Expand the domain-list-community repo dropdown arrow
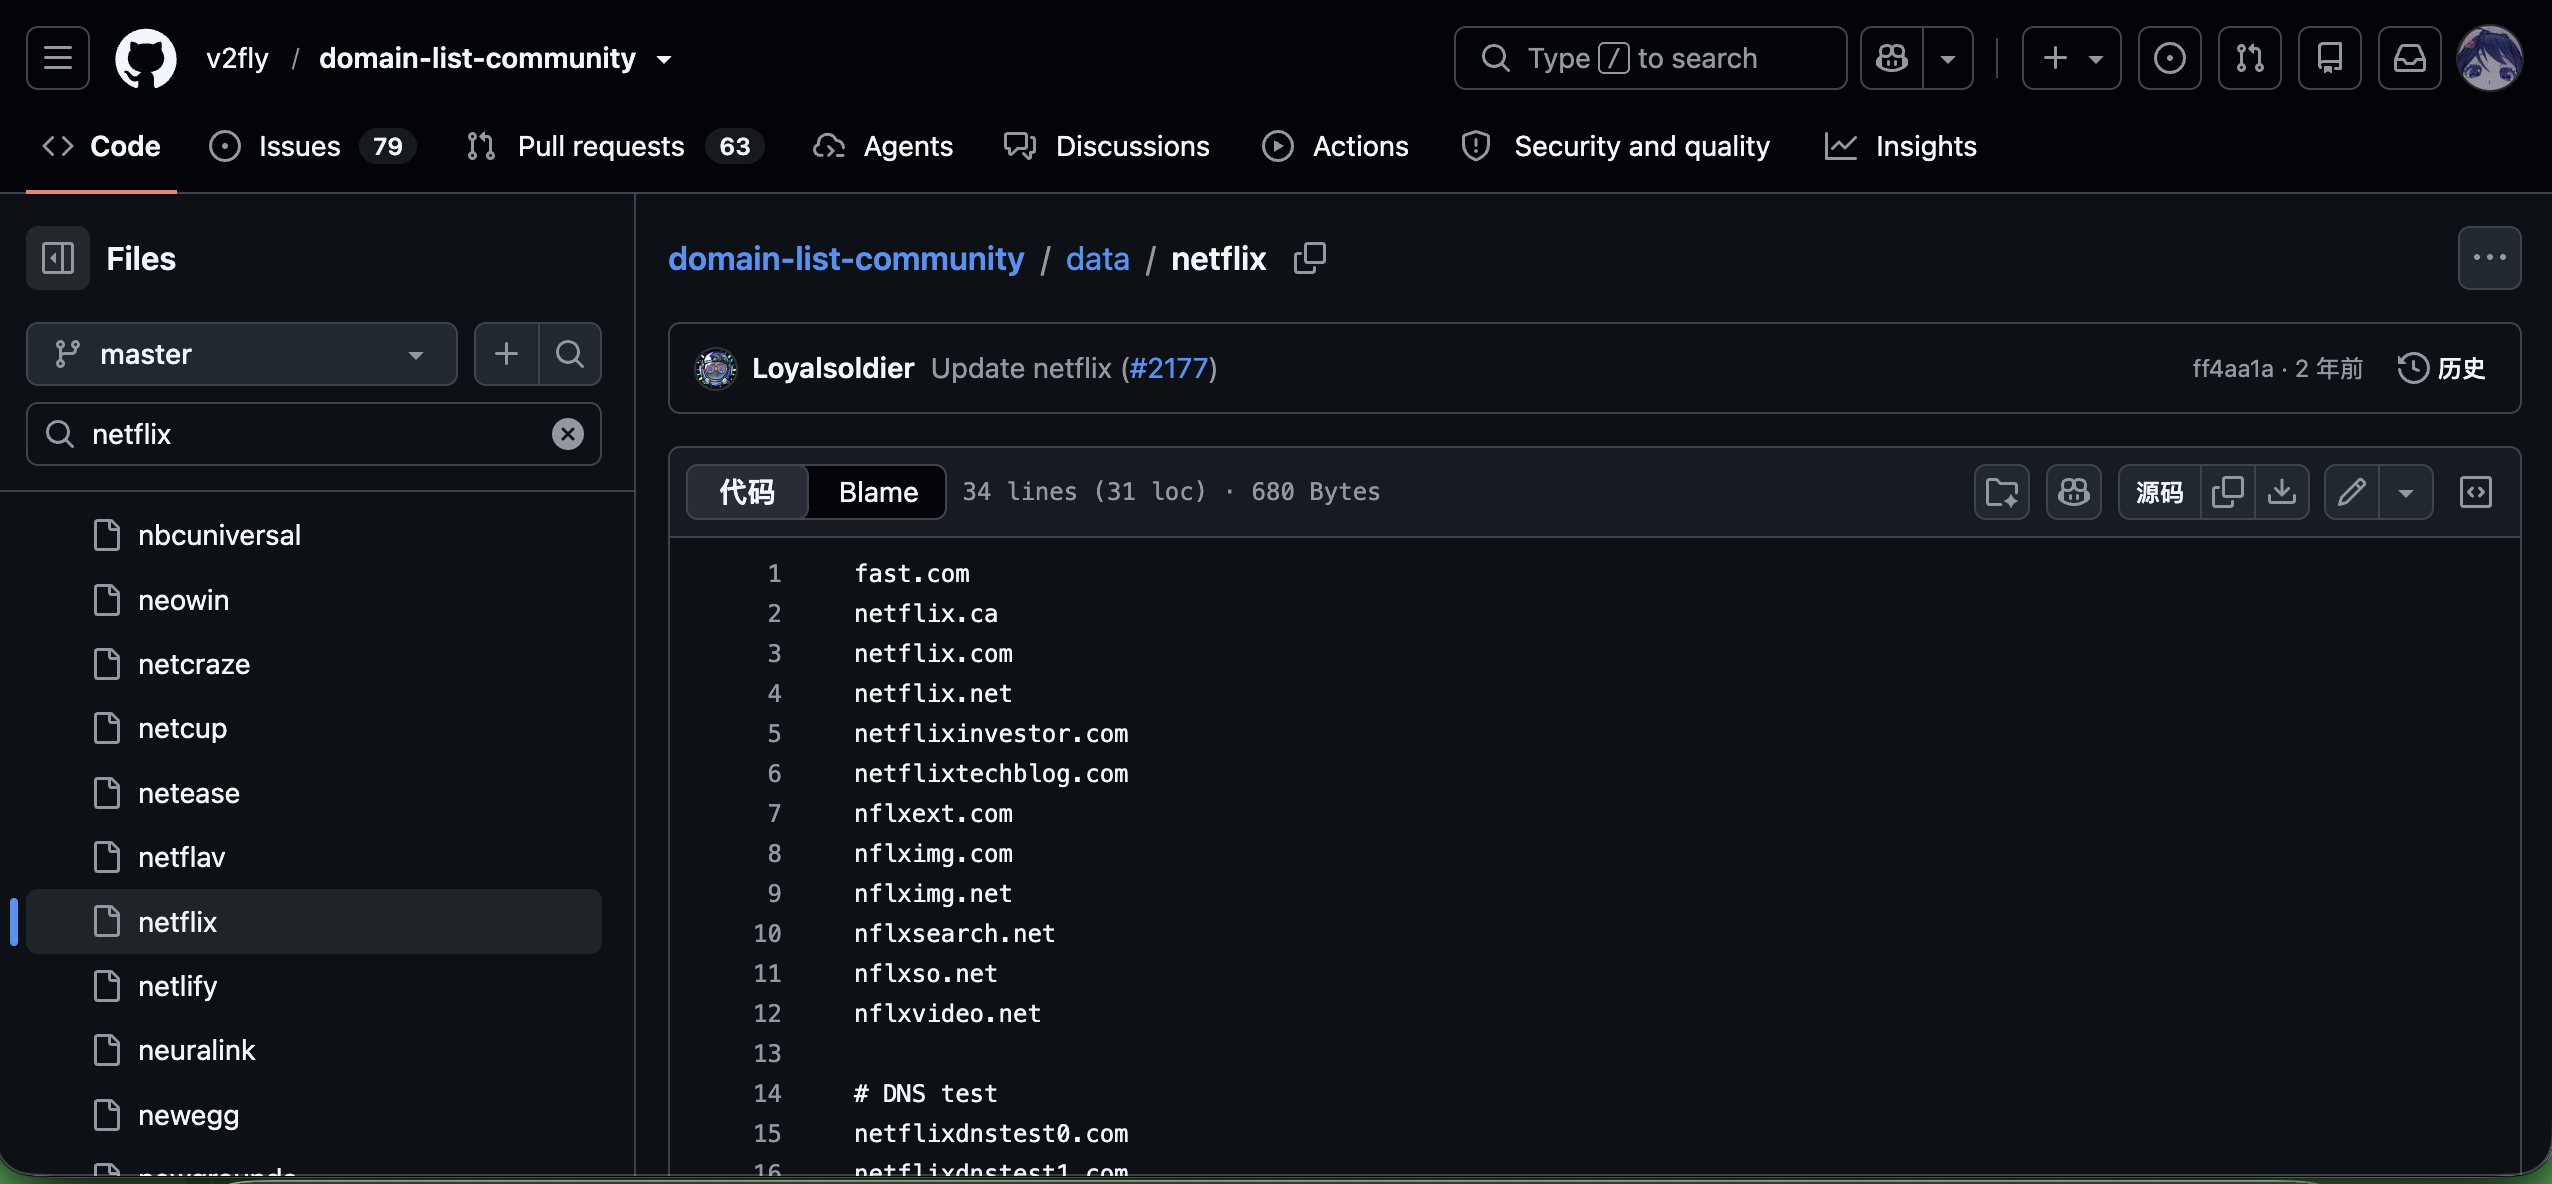Viewport: 2552px width, 1184px height. point(664,59)
